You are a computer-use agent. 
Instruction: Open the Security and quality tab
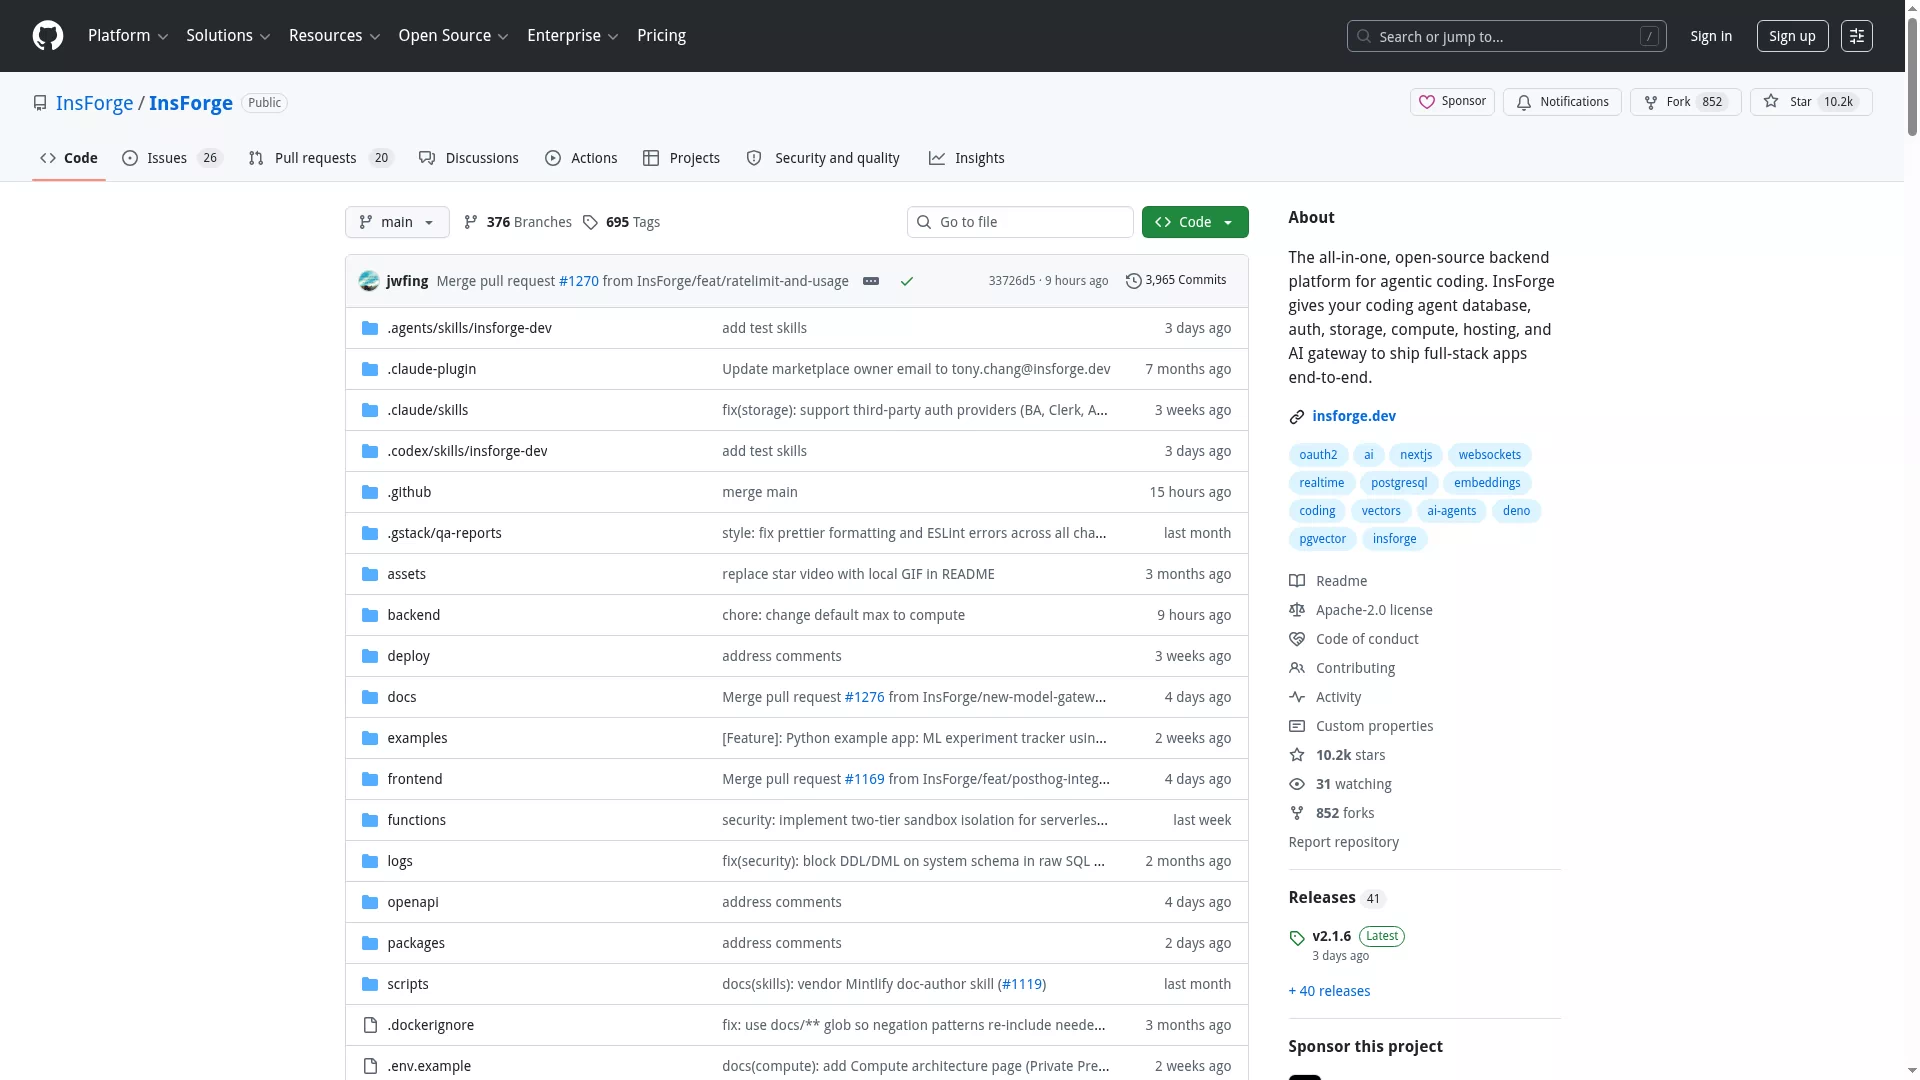823,158
